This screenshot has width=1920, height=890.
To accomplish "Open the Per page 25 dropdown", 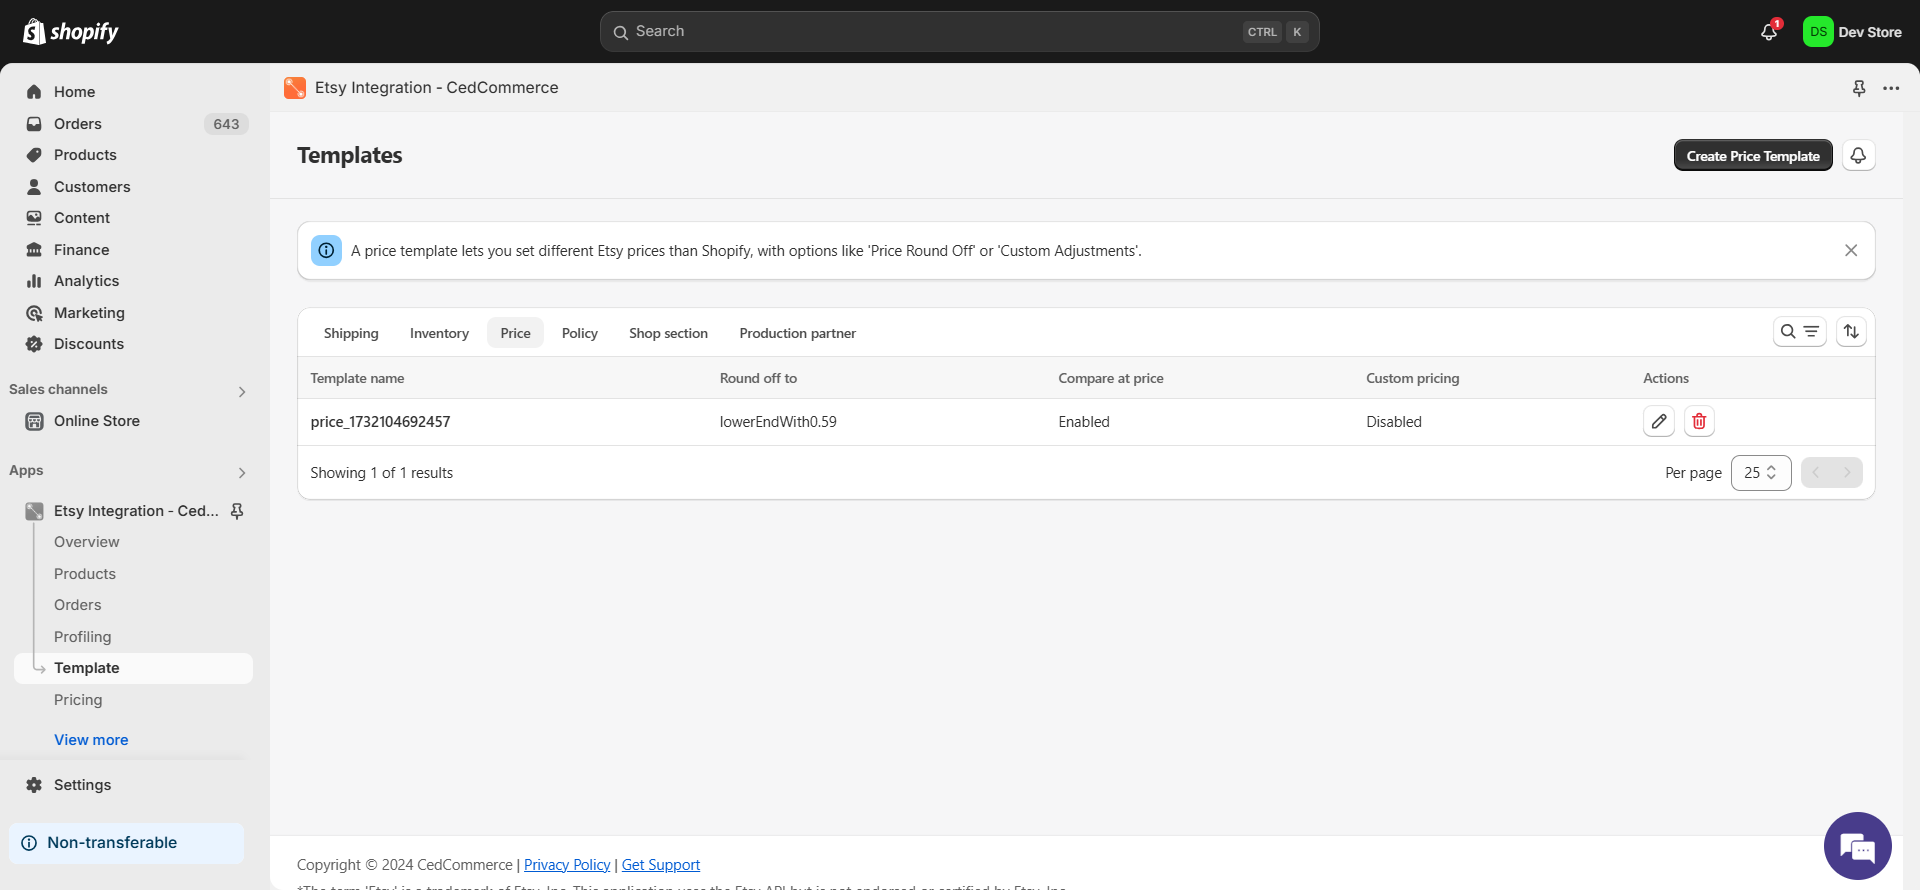I will tap(1761, 473).
